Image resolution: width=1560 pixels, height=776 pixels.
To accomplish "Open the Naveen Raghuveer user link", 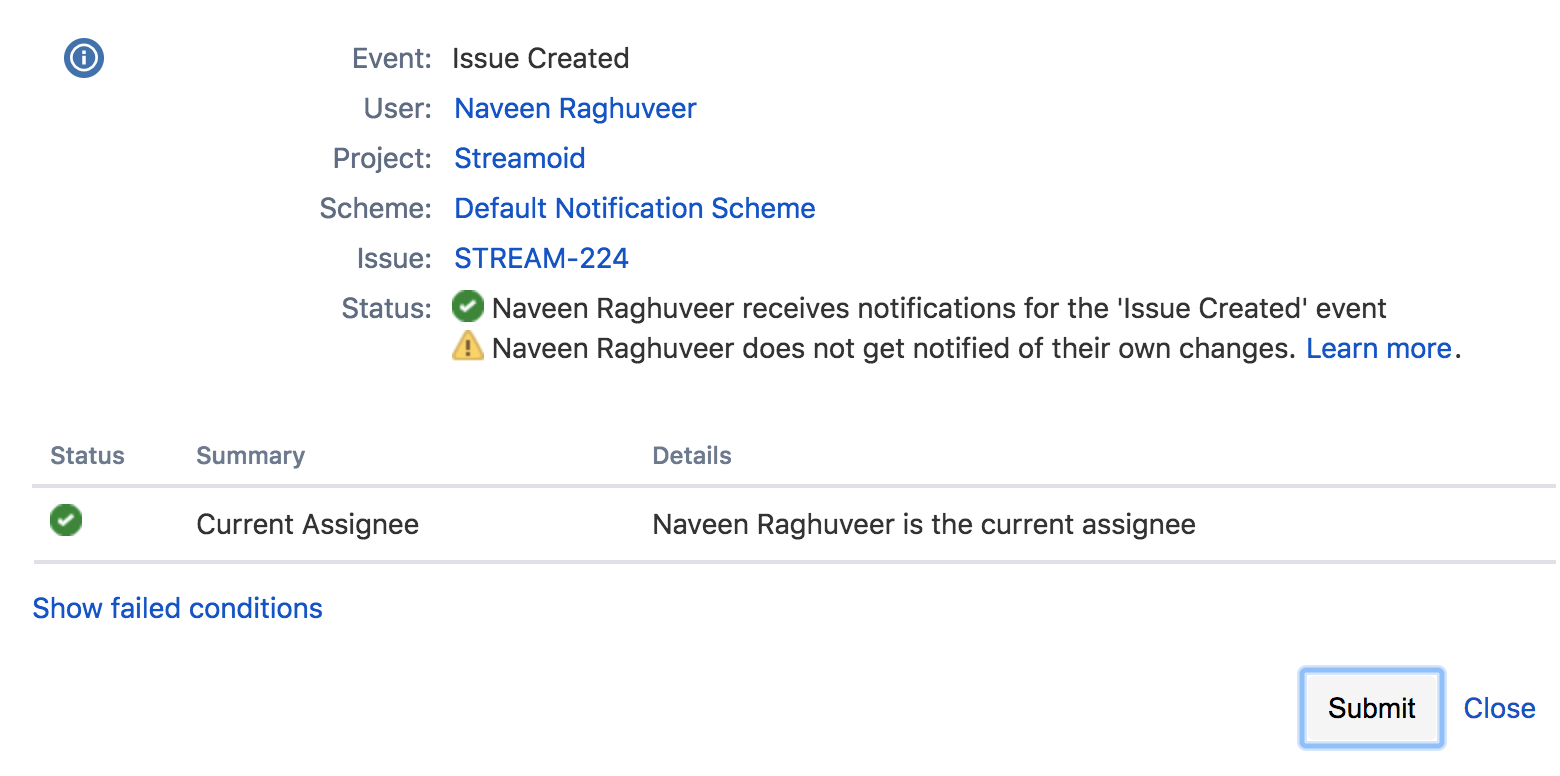I will click(x=575, y=108).
